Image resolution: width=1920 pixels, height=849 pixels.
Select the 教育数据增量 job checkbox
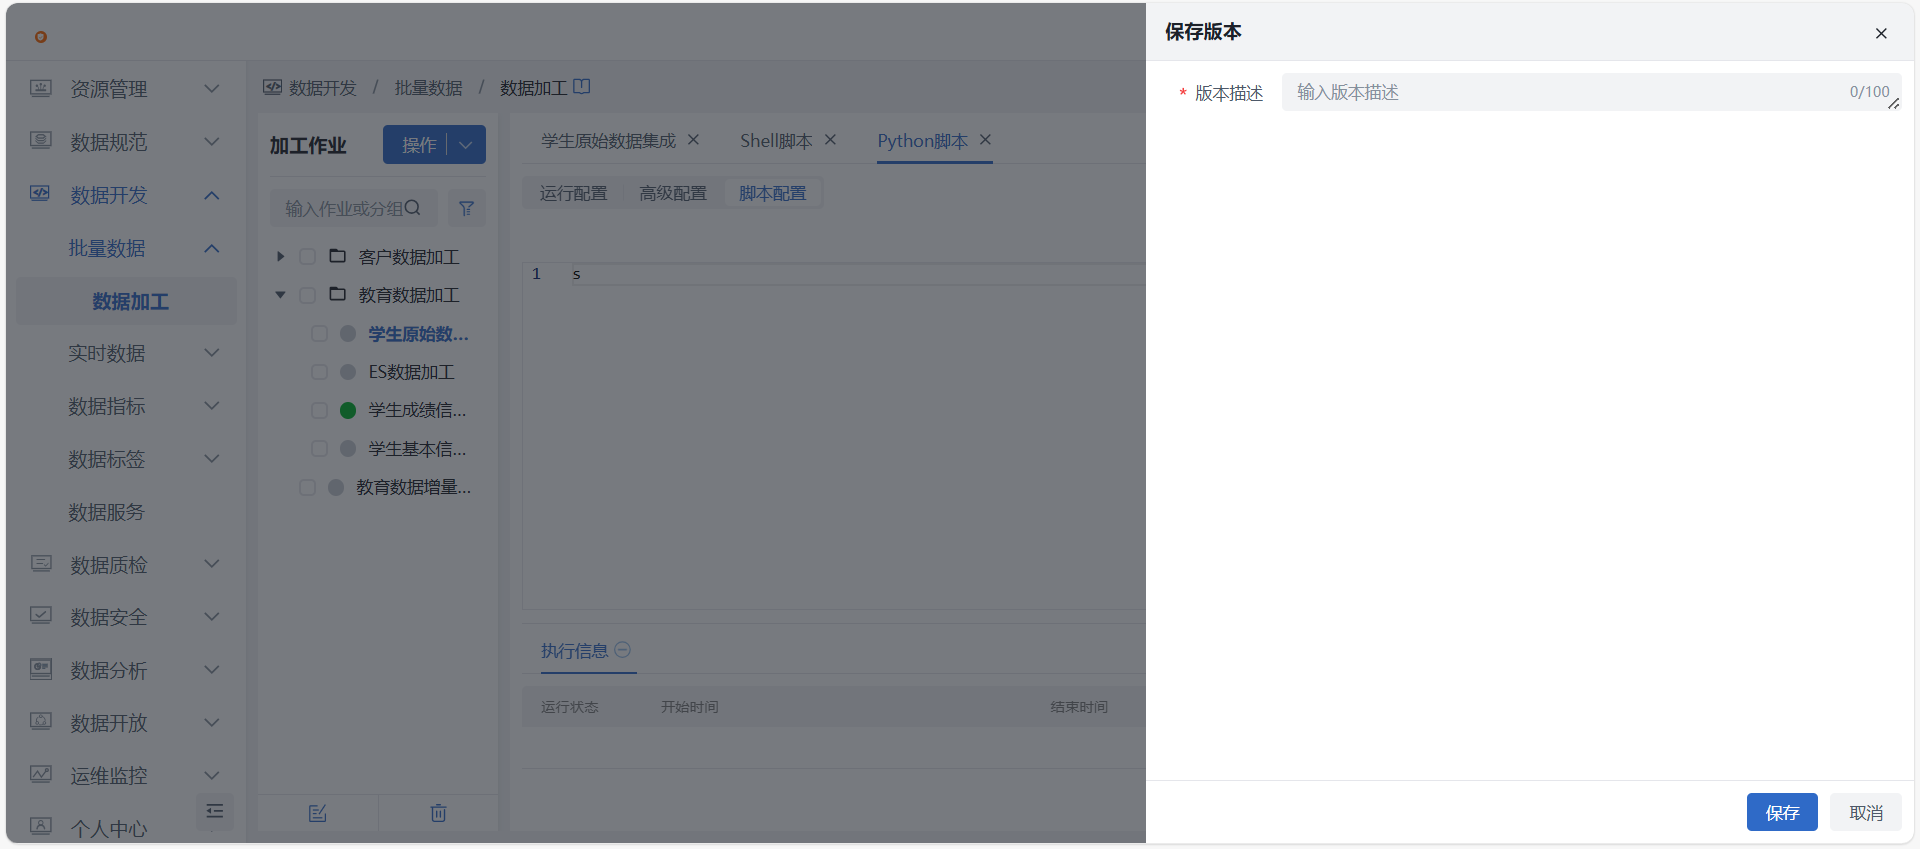point(308,487)
